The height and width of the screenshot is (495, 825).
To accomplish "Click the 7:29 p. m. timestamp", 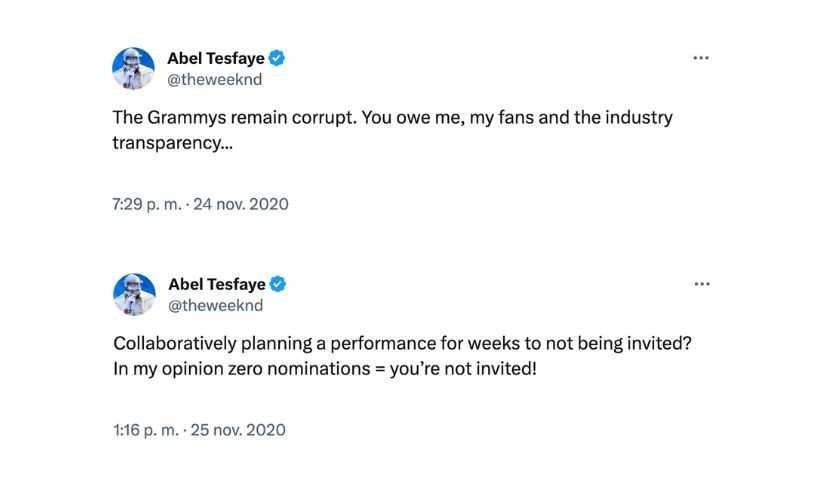I will pos(148,204).
